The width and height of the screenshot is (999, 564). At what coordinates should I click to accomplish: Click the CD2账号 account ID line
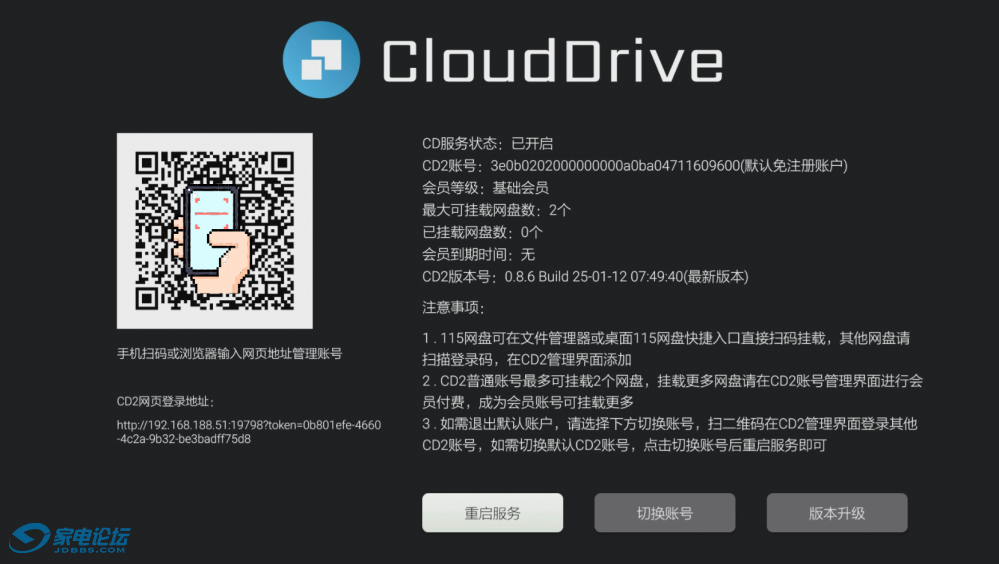[635, 166]
